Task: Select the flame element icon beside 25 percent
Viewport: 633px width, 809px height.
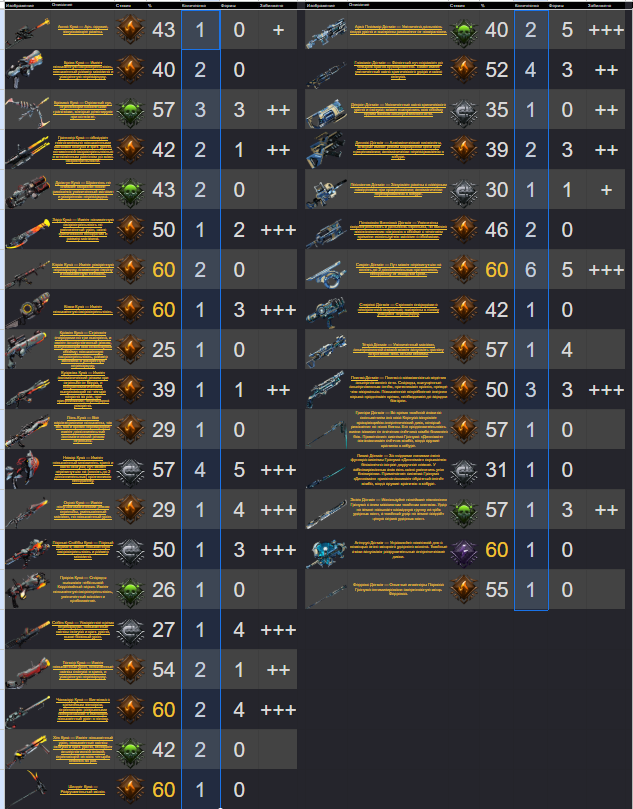Action: [x=131, y=350]
